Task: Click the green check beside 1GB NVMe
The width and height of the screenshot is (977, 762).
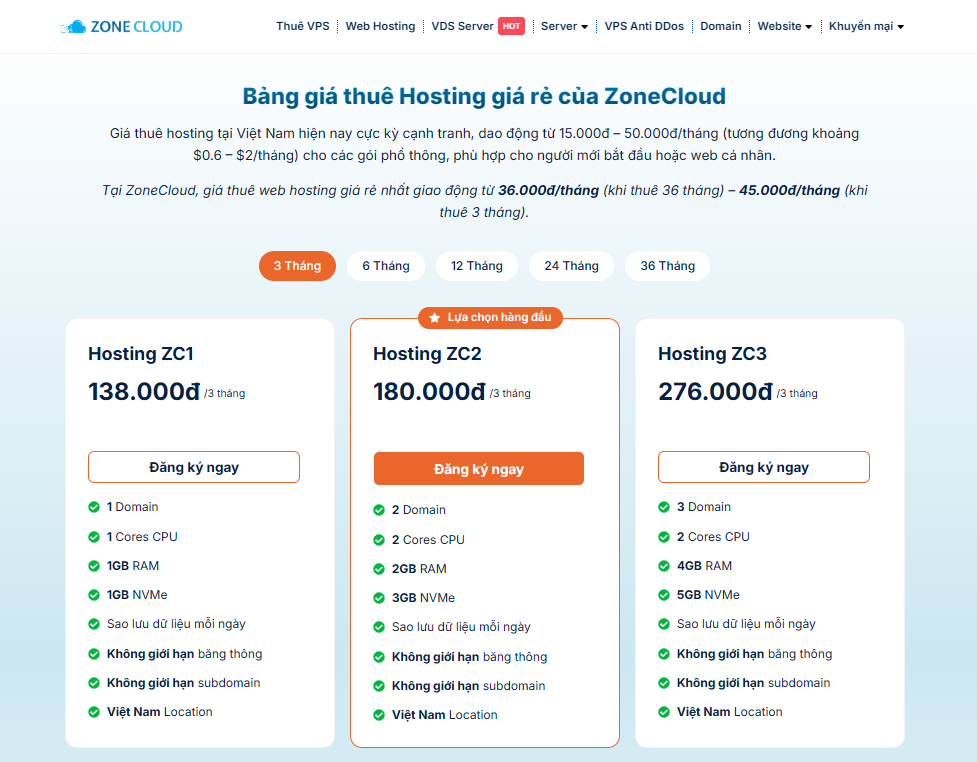Action: tap(94, 595)
